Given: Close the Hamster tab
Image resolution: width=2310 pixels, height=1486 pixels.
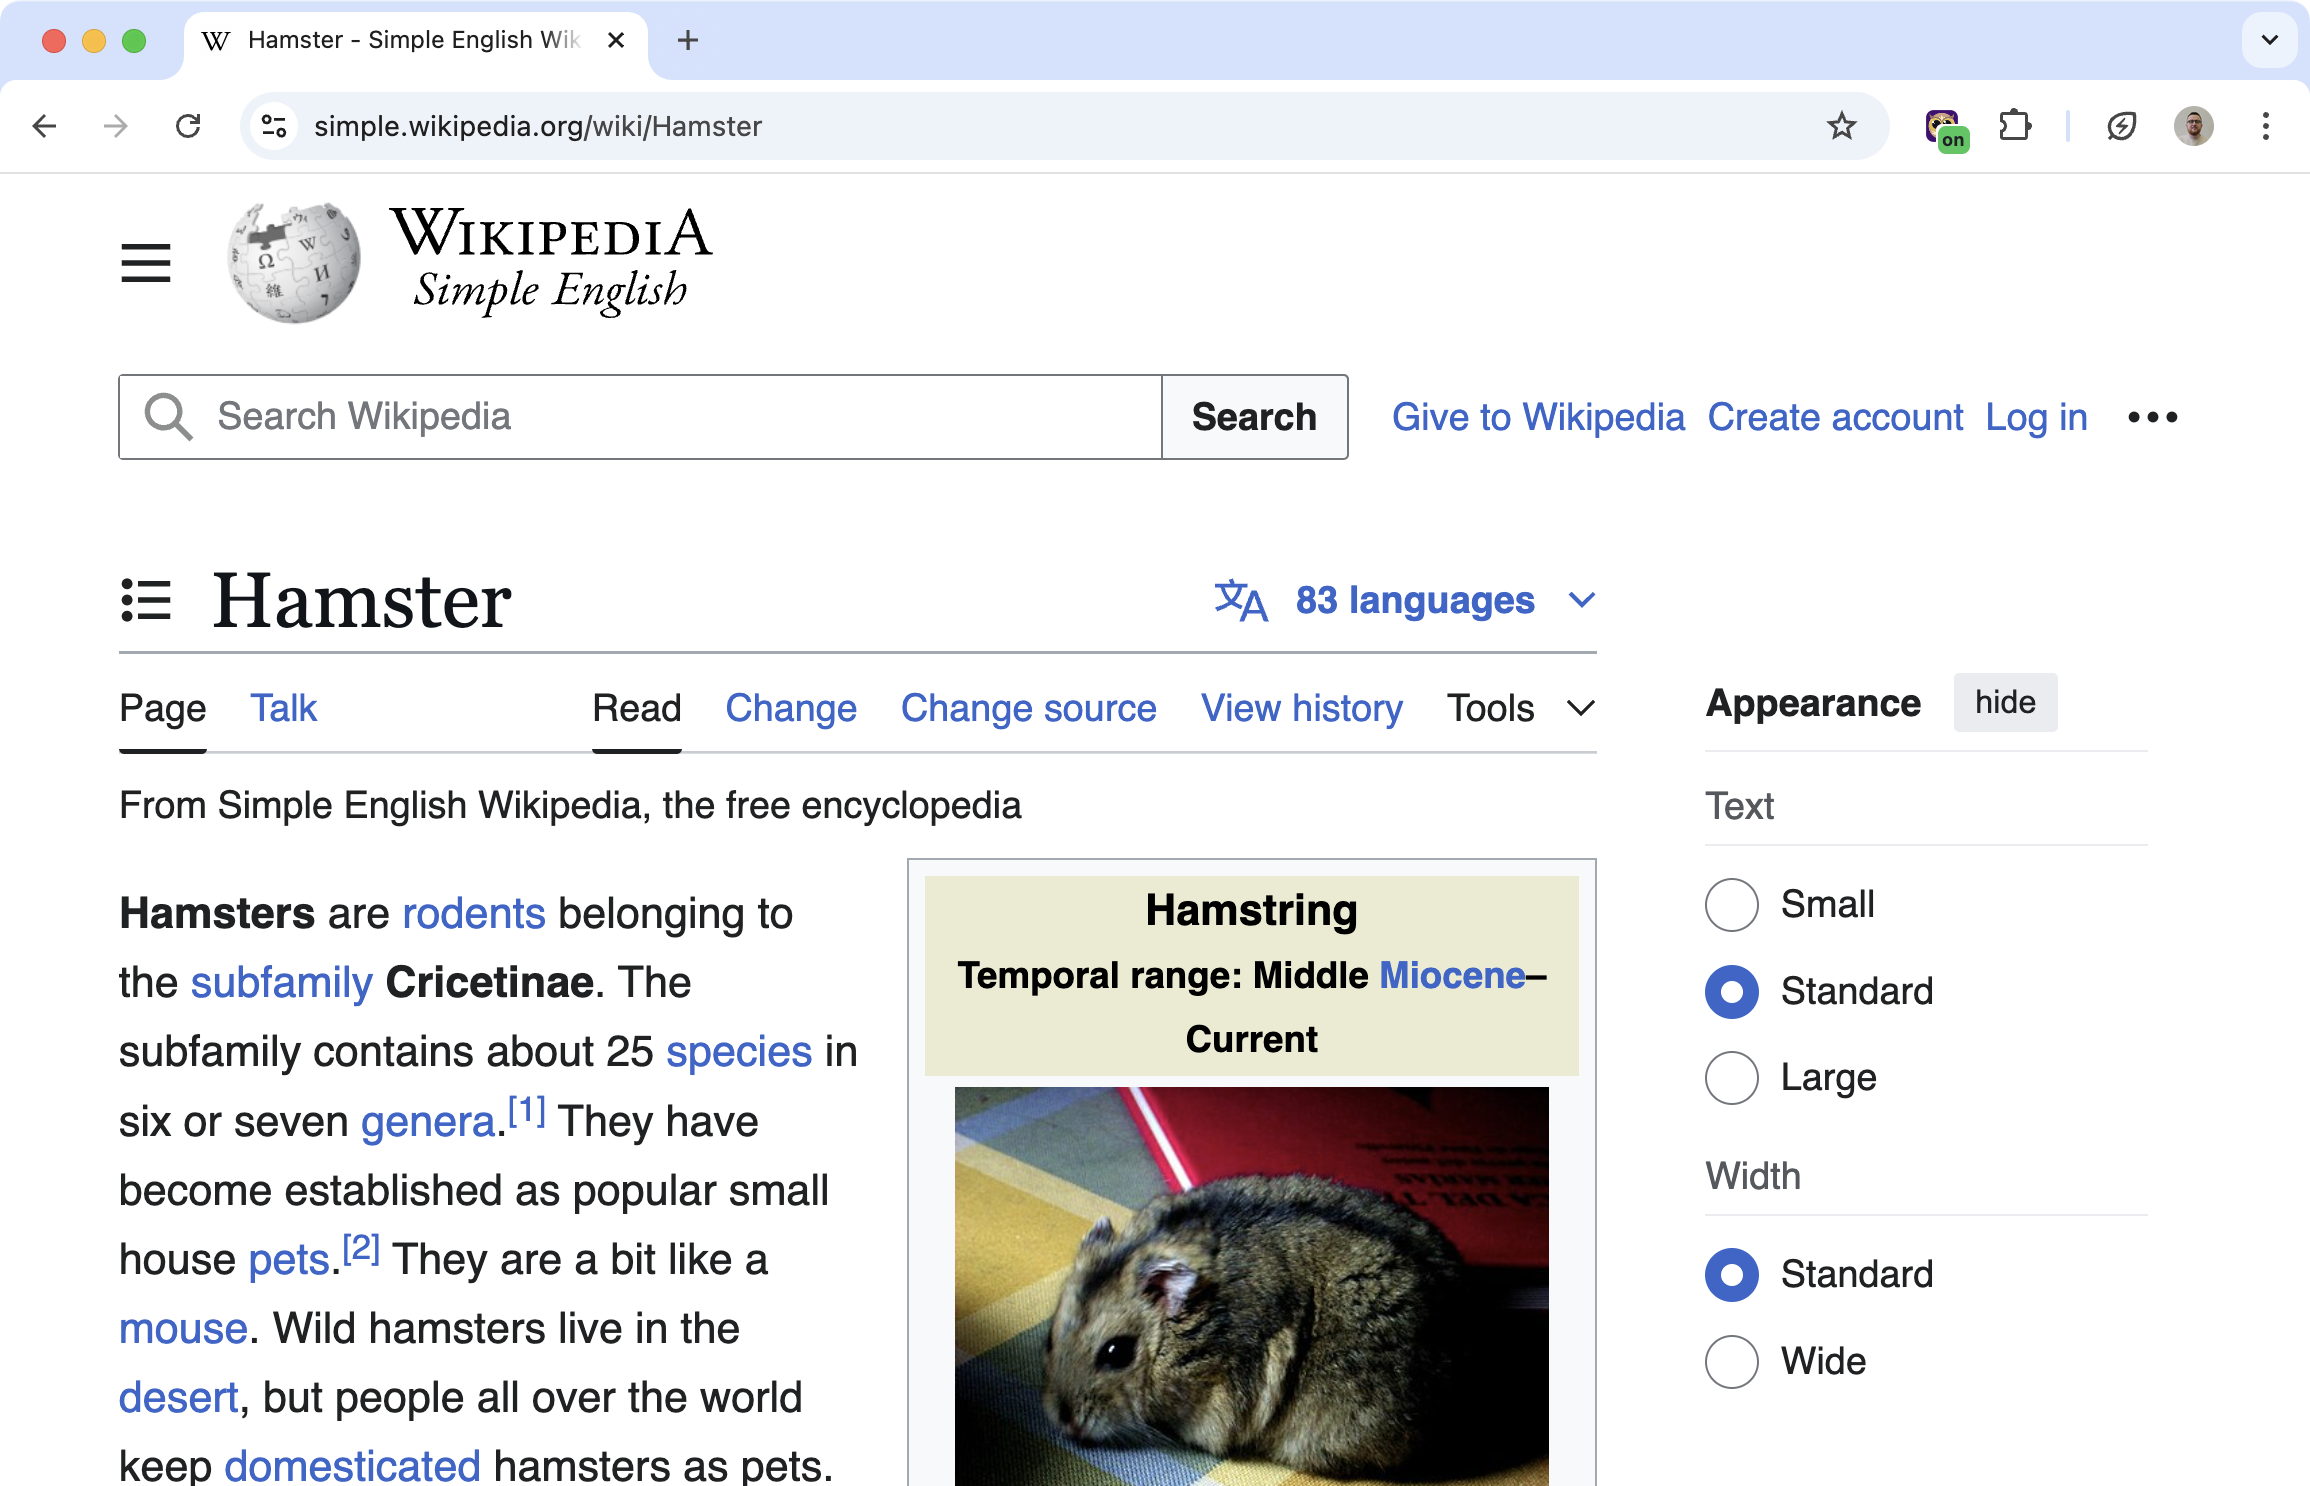Looking at the screenshot, I should [x=616, y=40].
